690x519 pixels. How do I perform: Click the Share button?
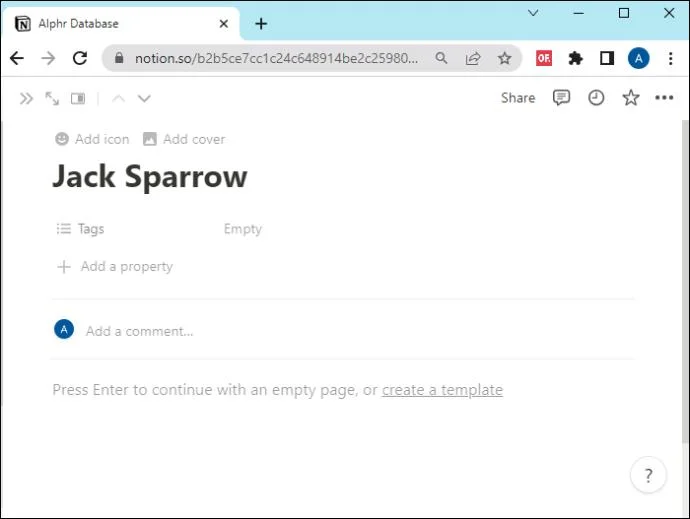tap(518, 98)
